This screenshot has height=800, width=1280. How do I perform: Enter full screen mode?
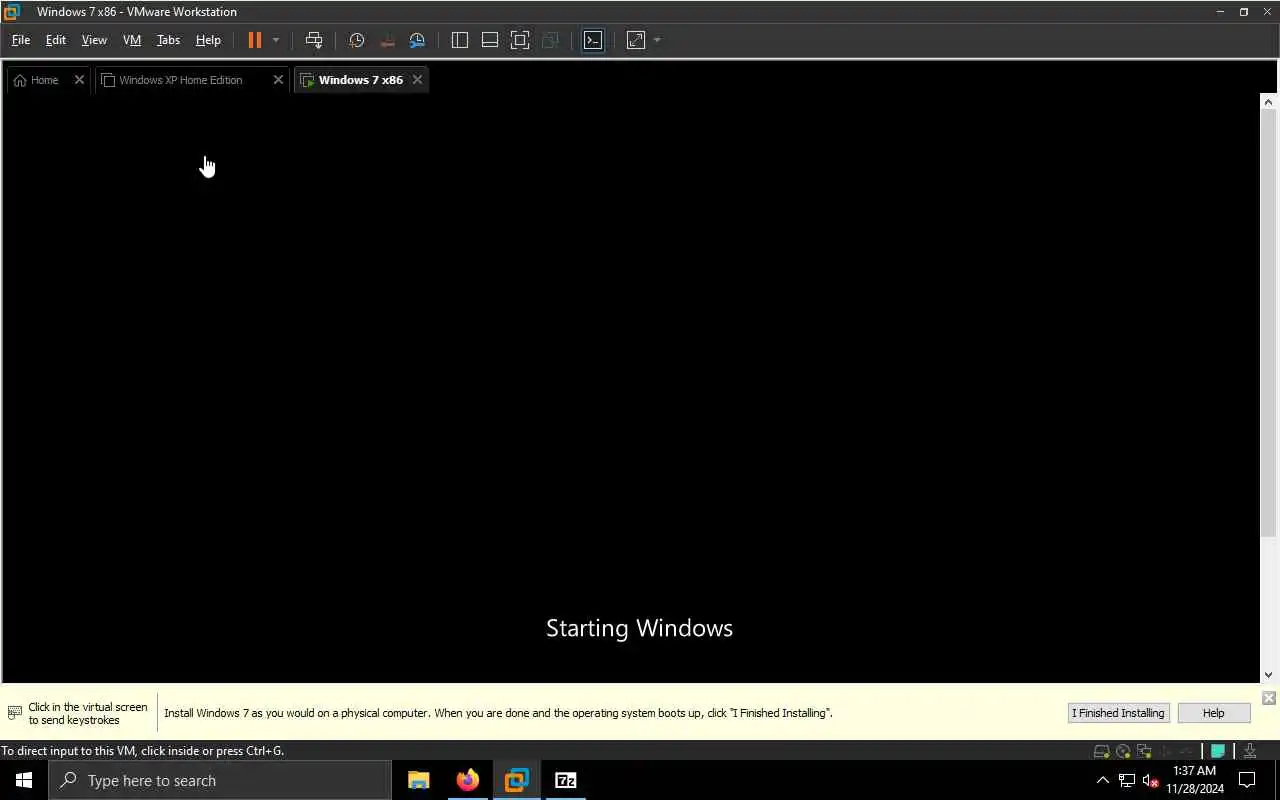point(520,40)
